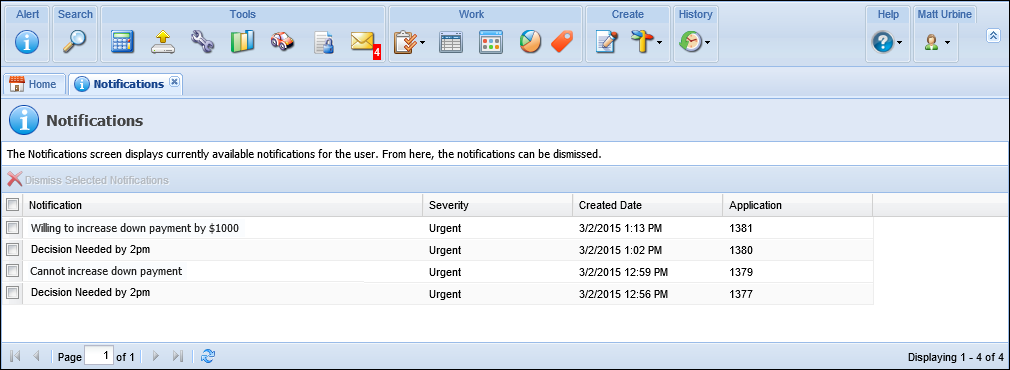
Task: Click the magnifying glass Search icon
Action: coord(75,42)
